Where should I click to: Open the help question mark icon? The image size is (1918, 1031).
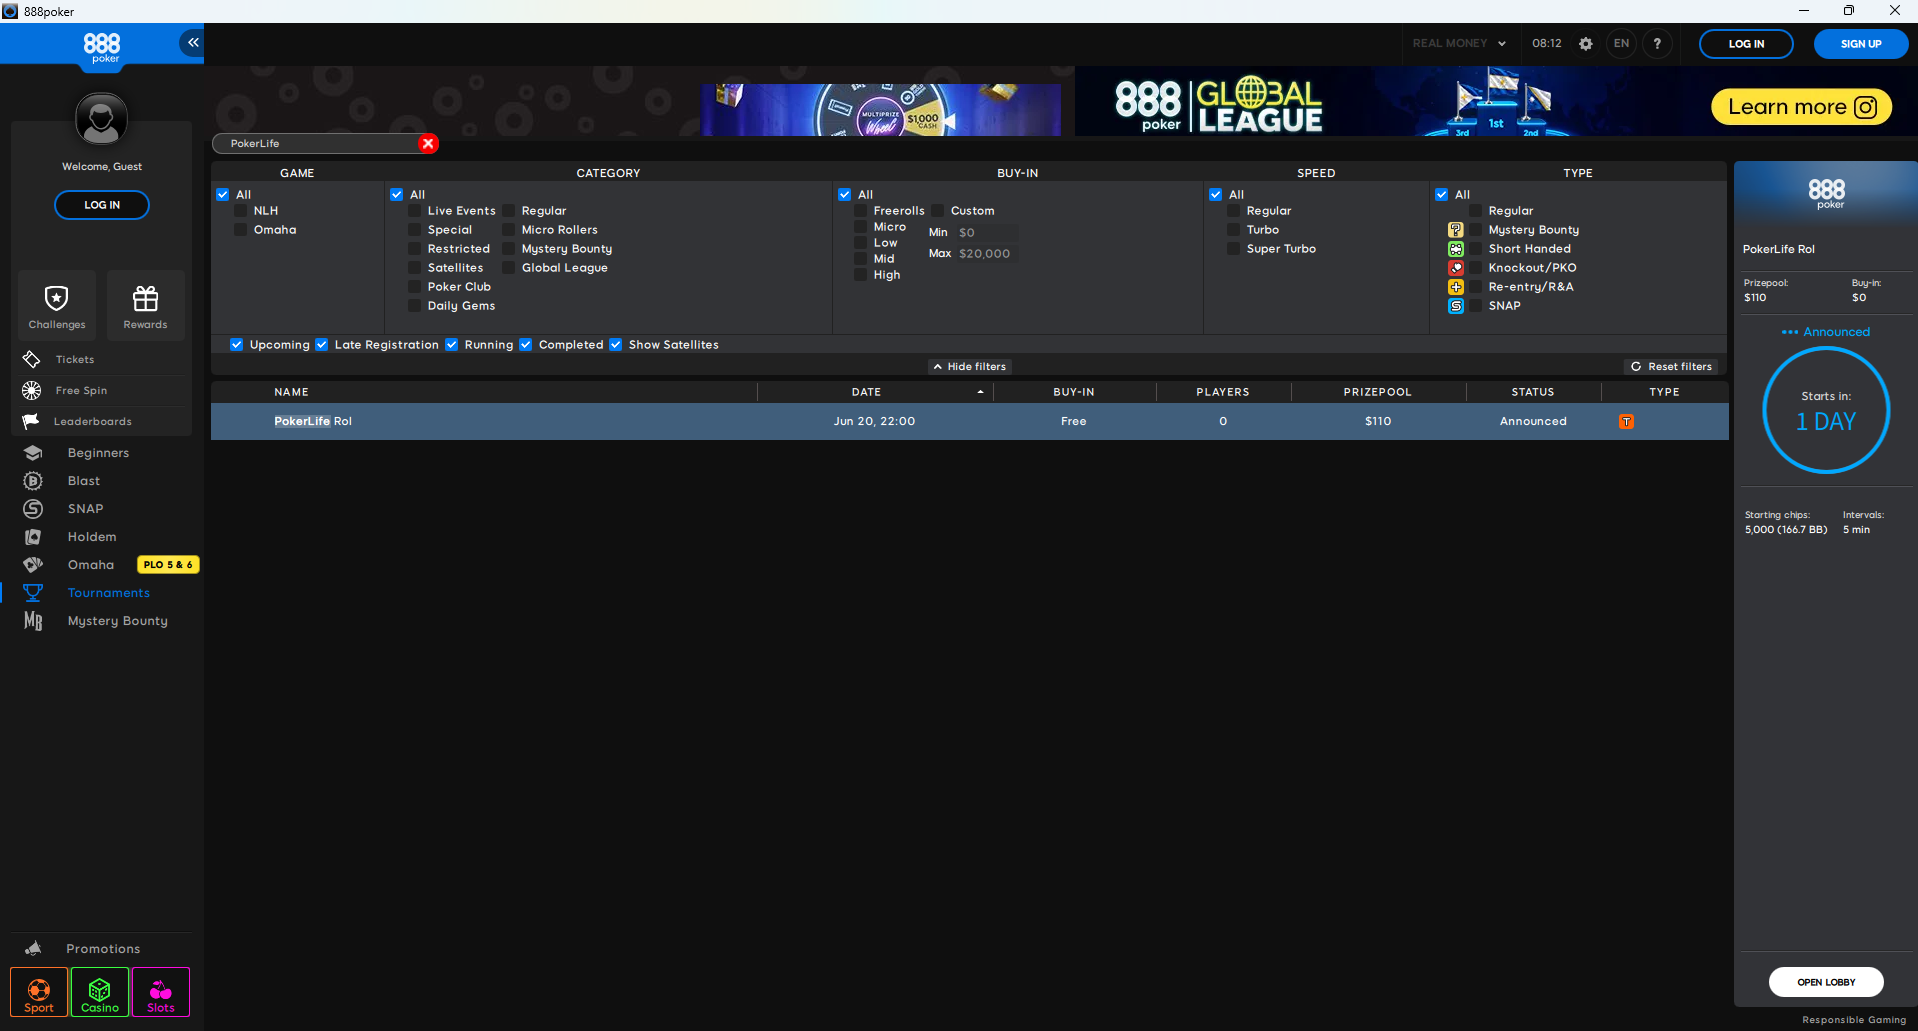pyautogui.click(x=1657, y=44)
